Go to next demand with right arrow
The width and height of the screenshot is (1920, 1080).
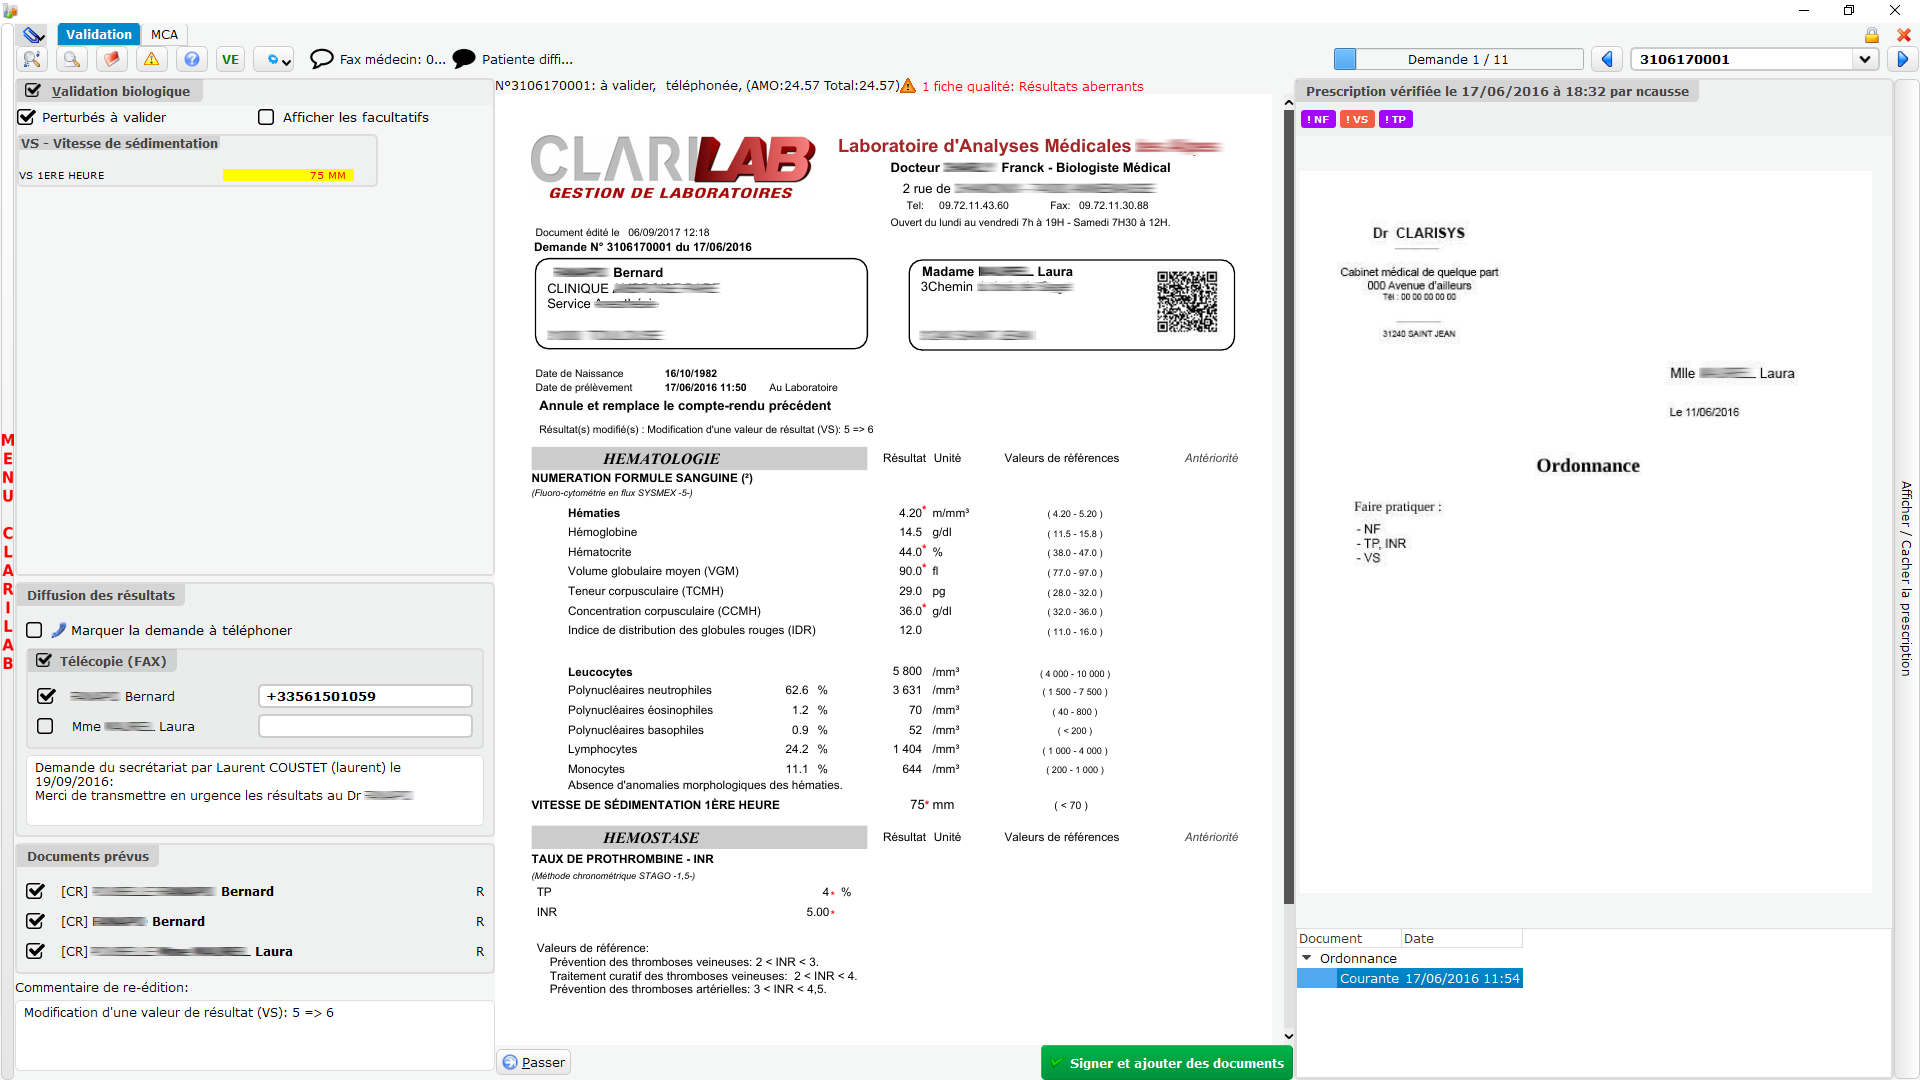pyautogui.click(x=1902, y=59)
